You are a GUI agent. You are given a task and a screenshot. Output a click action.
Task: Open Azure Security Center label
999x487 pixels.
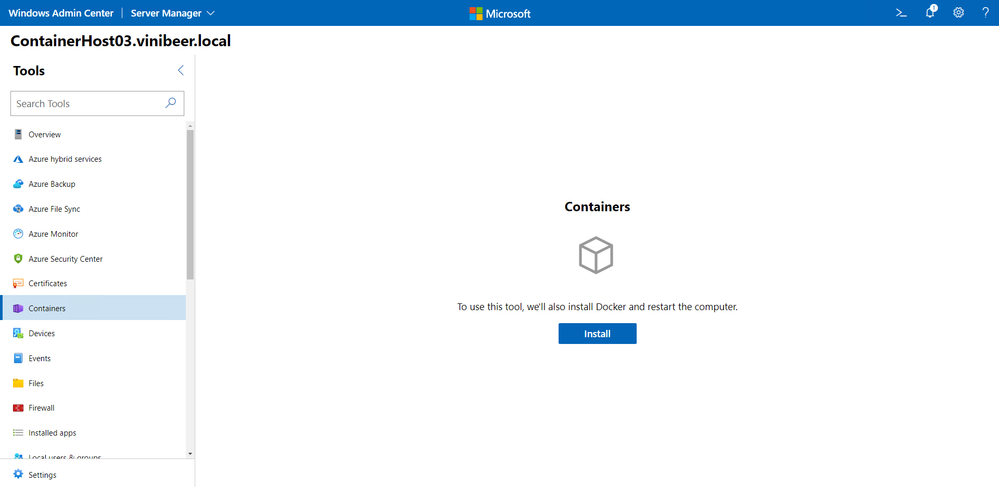coord(66,259)
